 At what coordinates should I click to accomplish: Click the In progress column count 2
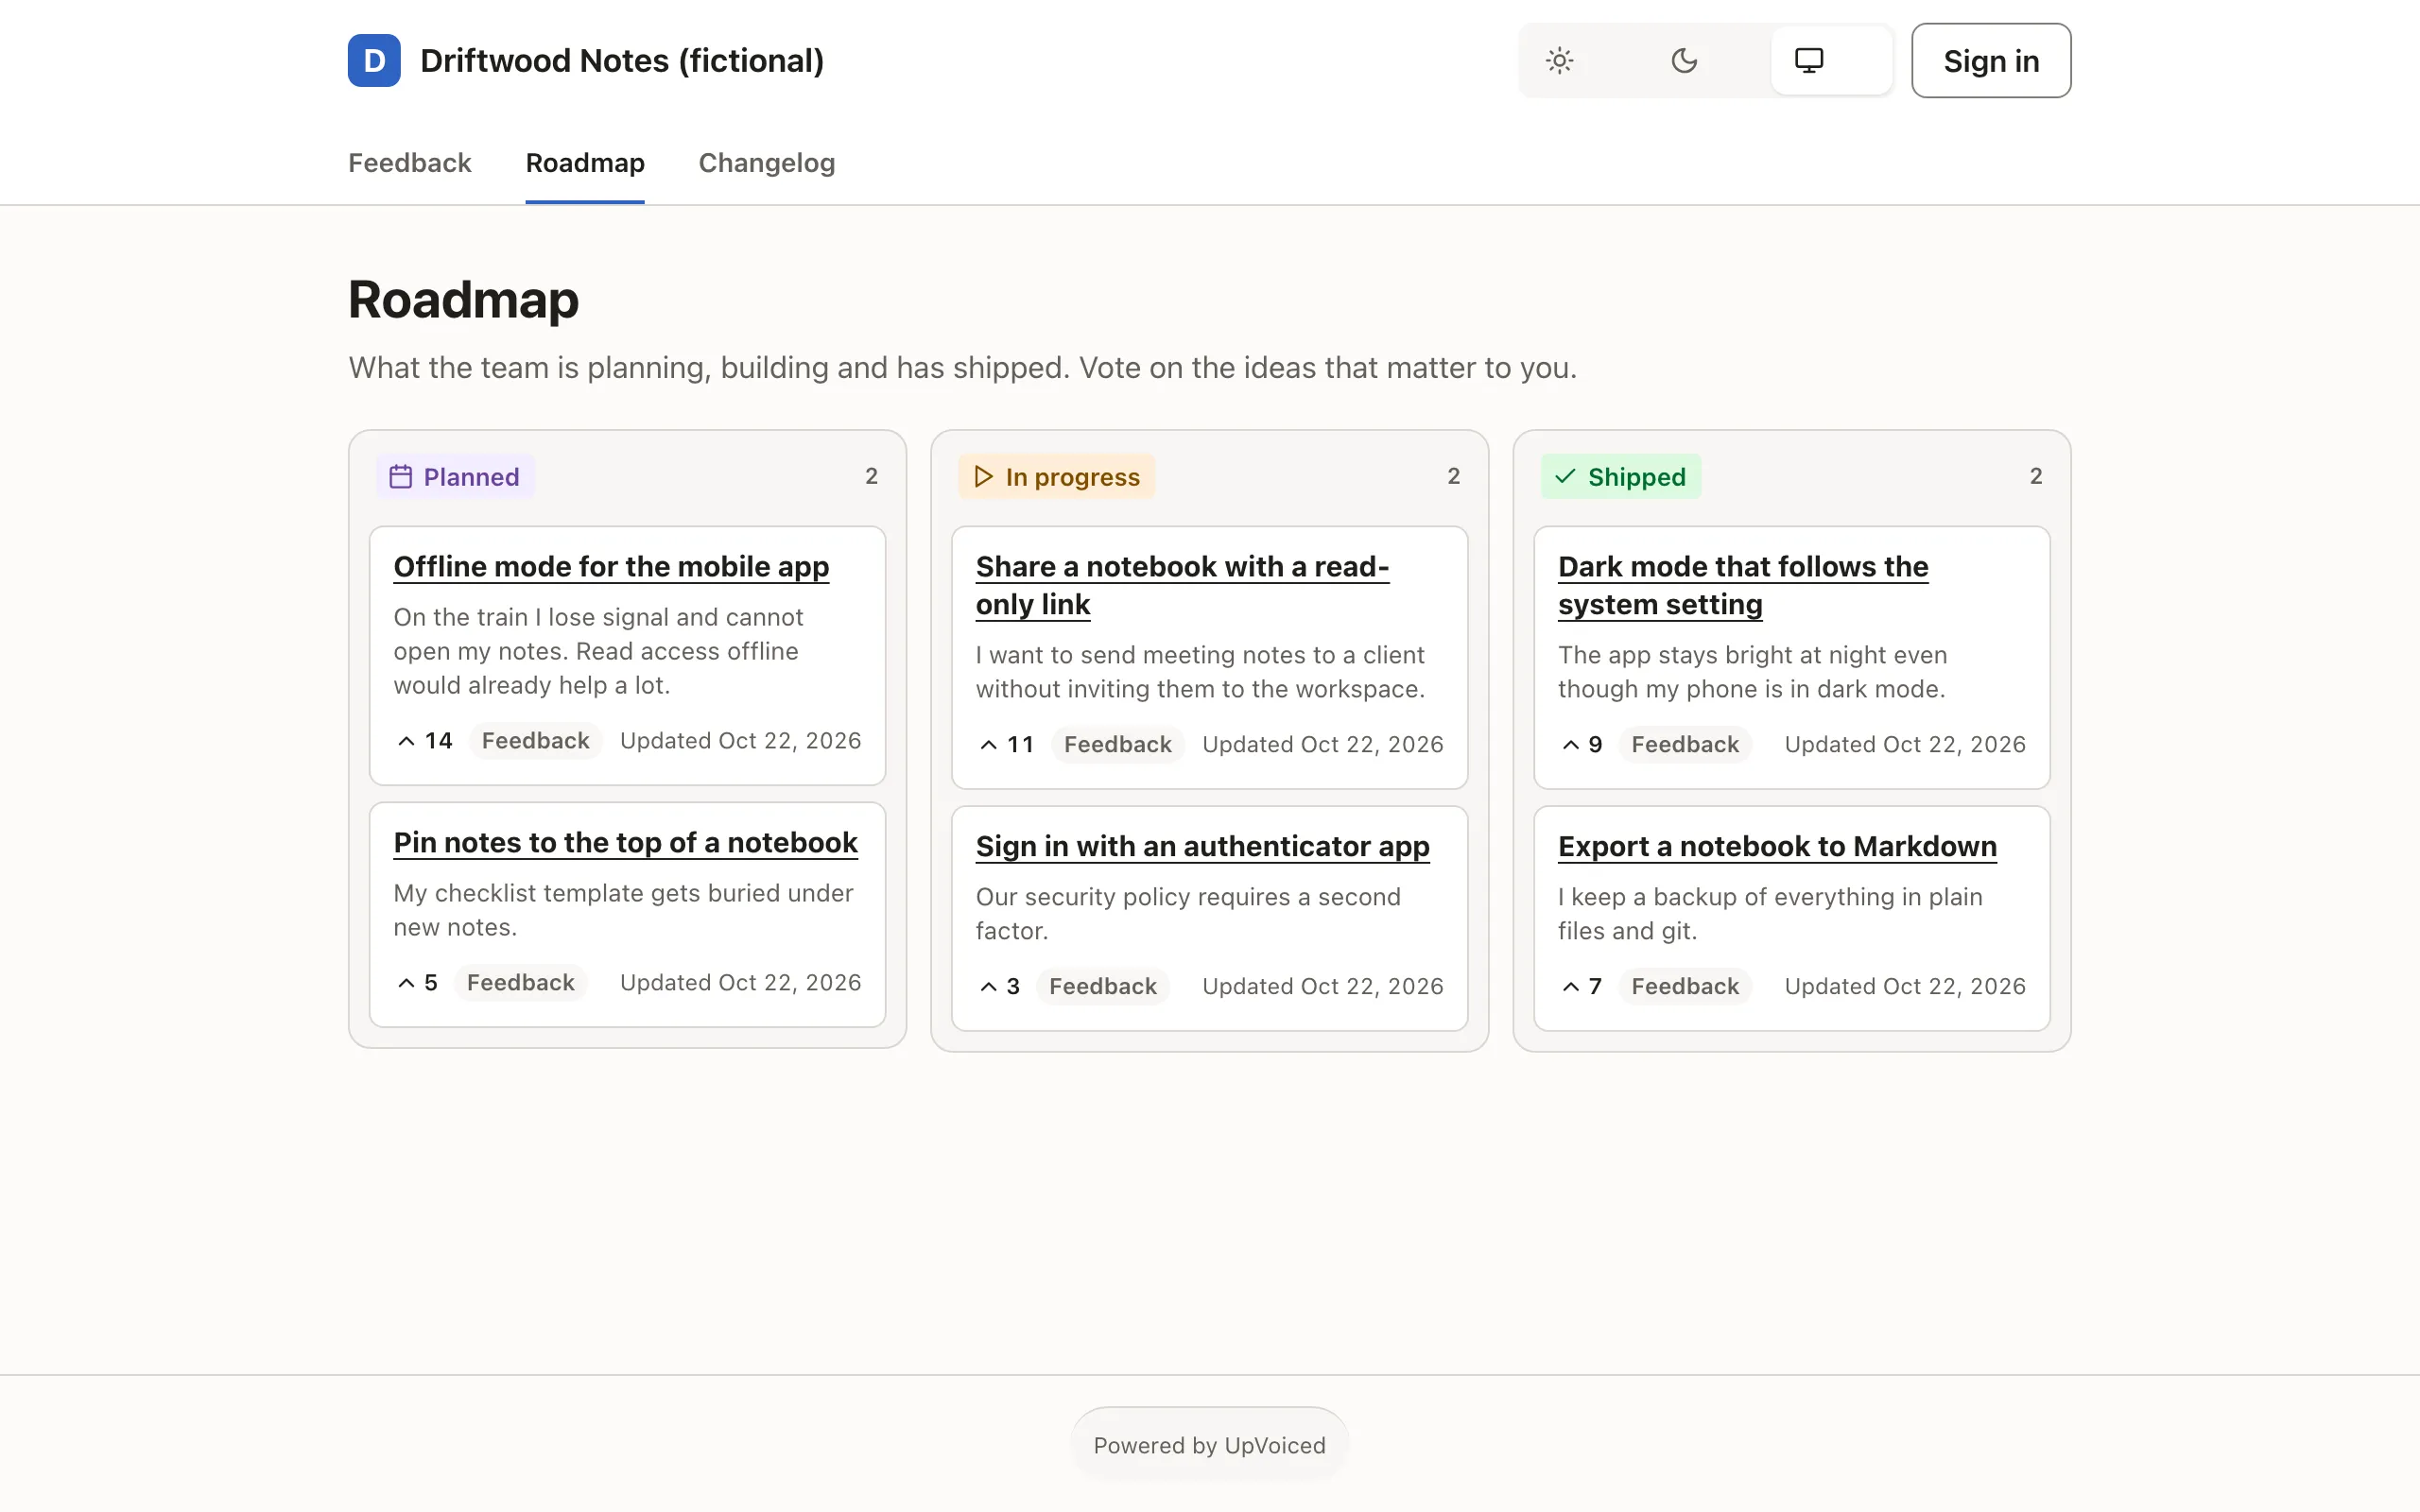1453,477
